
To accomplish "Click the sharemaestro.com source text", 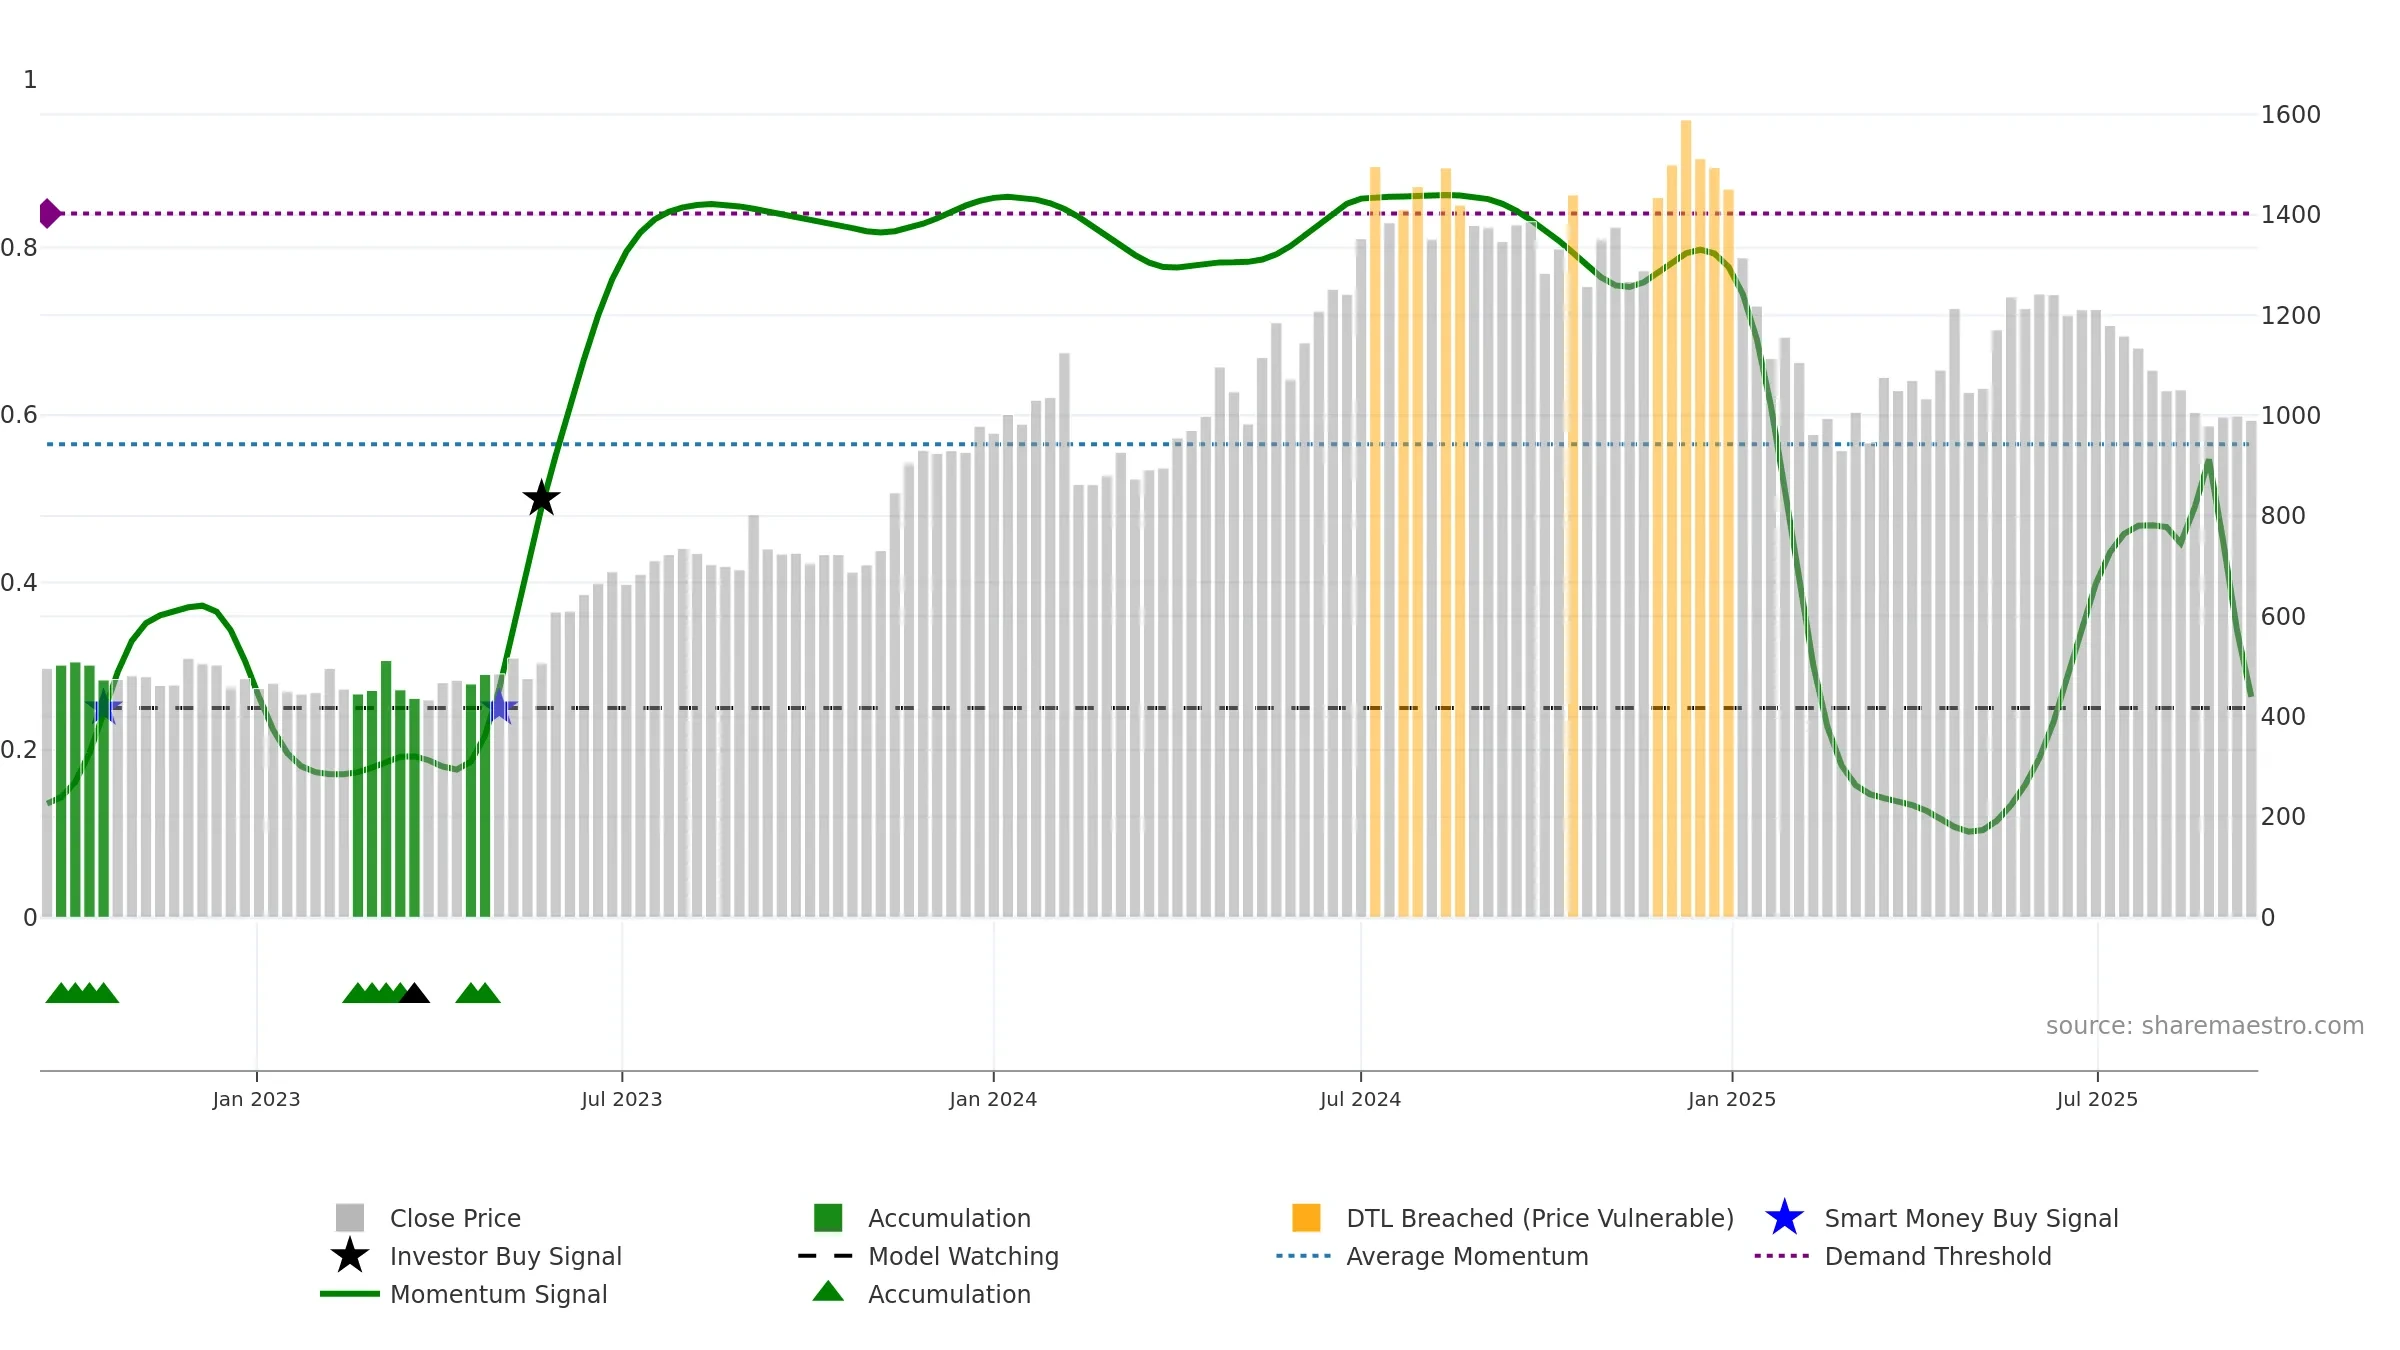I will (2205, 1026).
